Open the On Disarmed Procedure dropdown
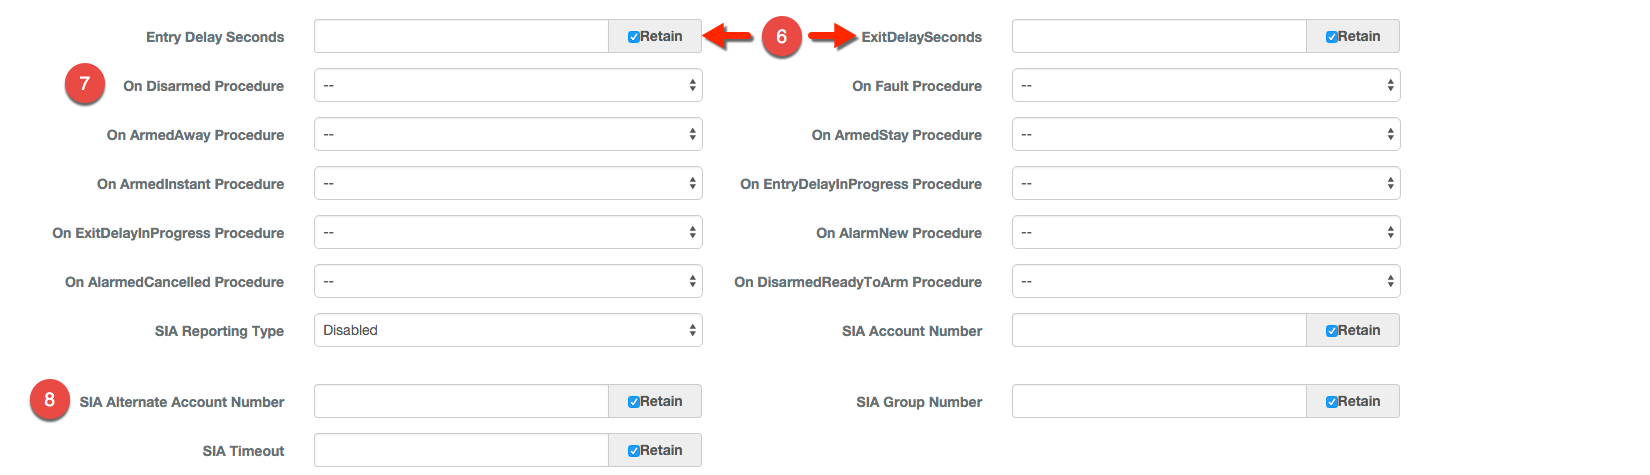 pyautogui.click(x=508, y=86)
